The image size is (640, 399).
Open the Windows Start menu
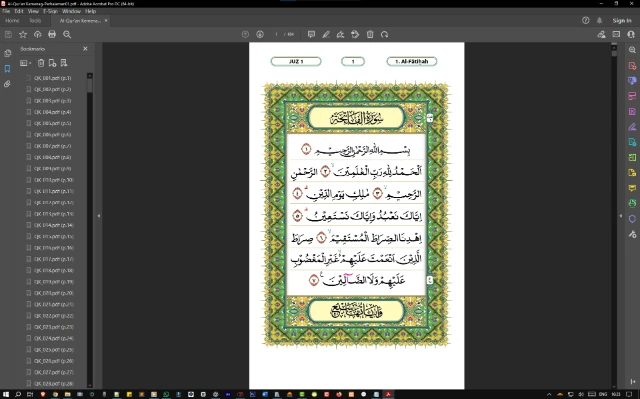6,395
